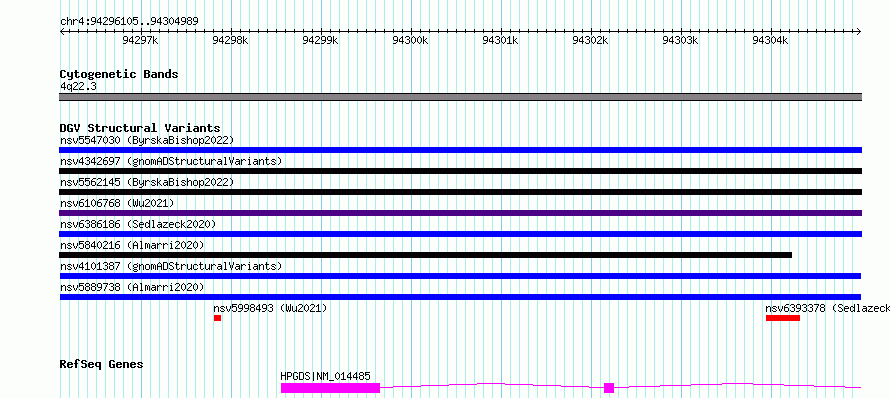Click the 94297k ruler label
Image resolution: width=890 pixels, height=398 pixels.
tap(140, 40)
